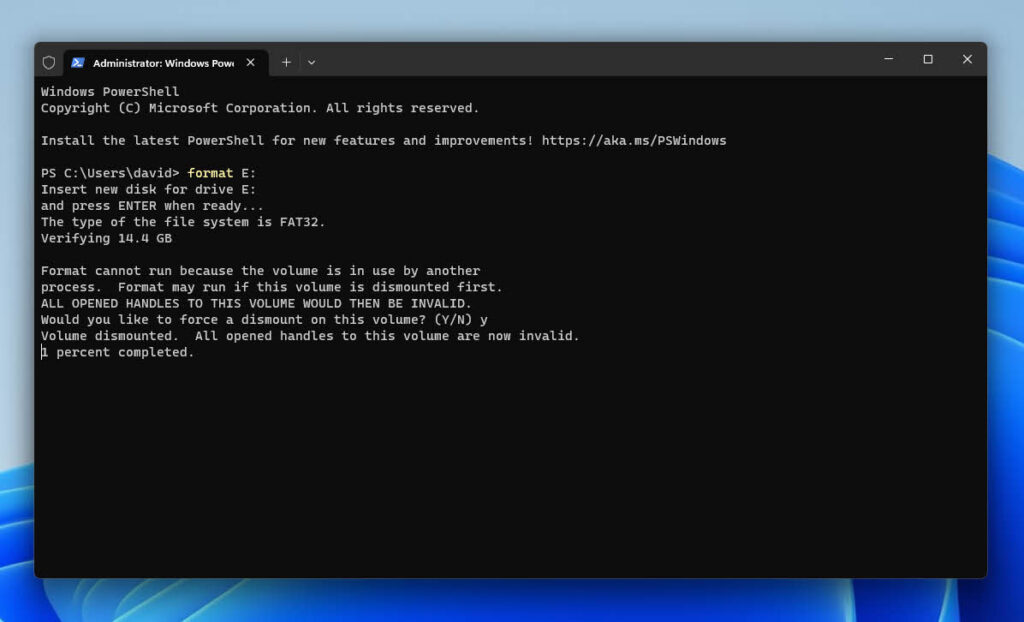The image size is (1024, 622).
Task: Open a new tab with the plus button
Action: (x=286, y=62)
